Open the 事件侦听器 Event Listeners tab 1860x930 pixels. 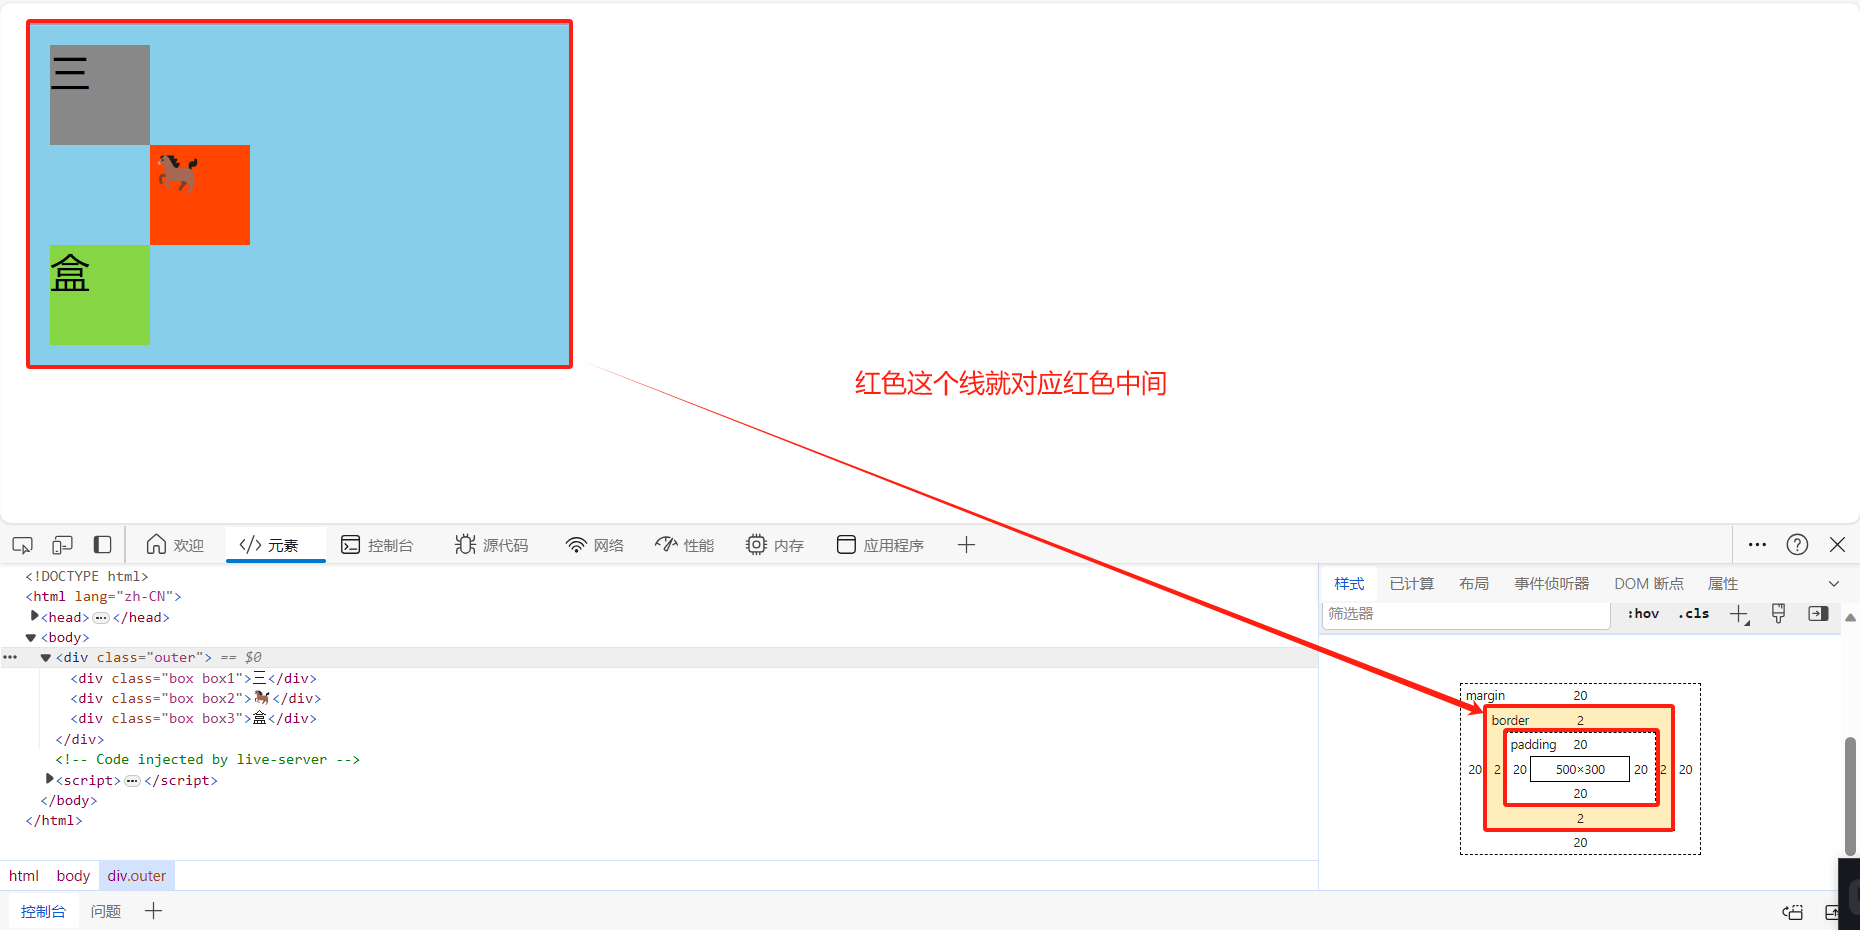pos(1552,584)
